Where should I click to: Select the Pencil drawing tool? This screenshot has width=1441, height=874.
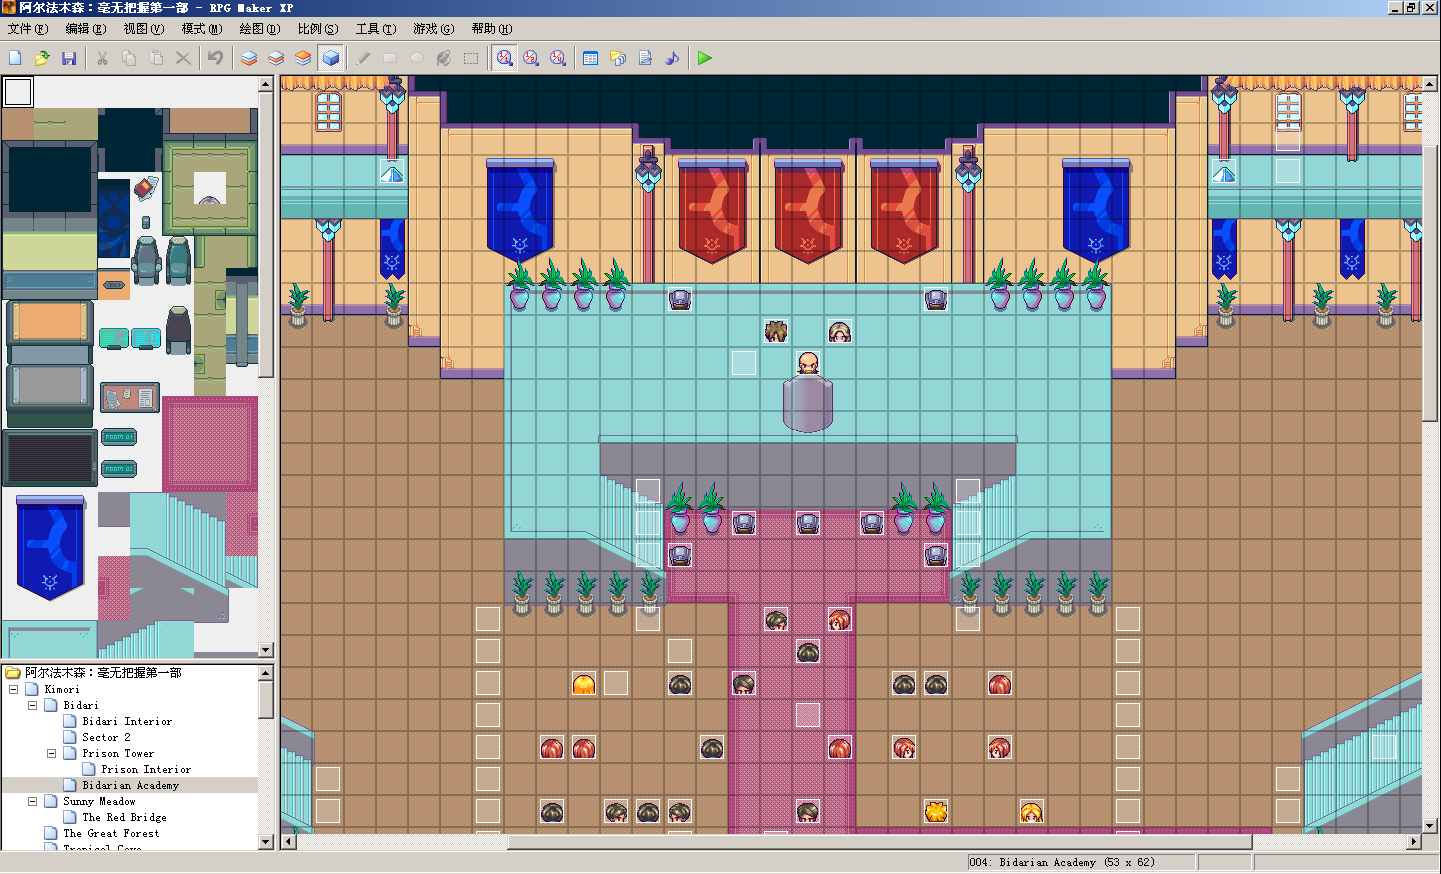[363, 58]
